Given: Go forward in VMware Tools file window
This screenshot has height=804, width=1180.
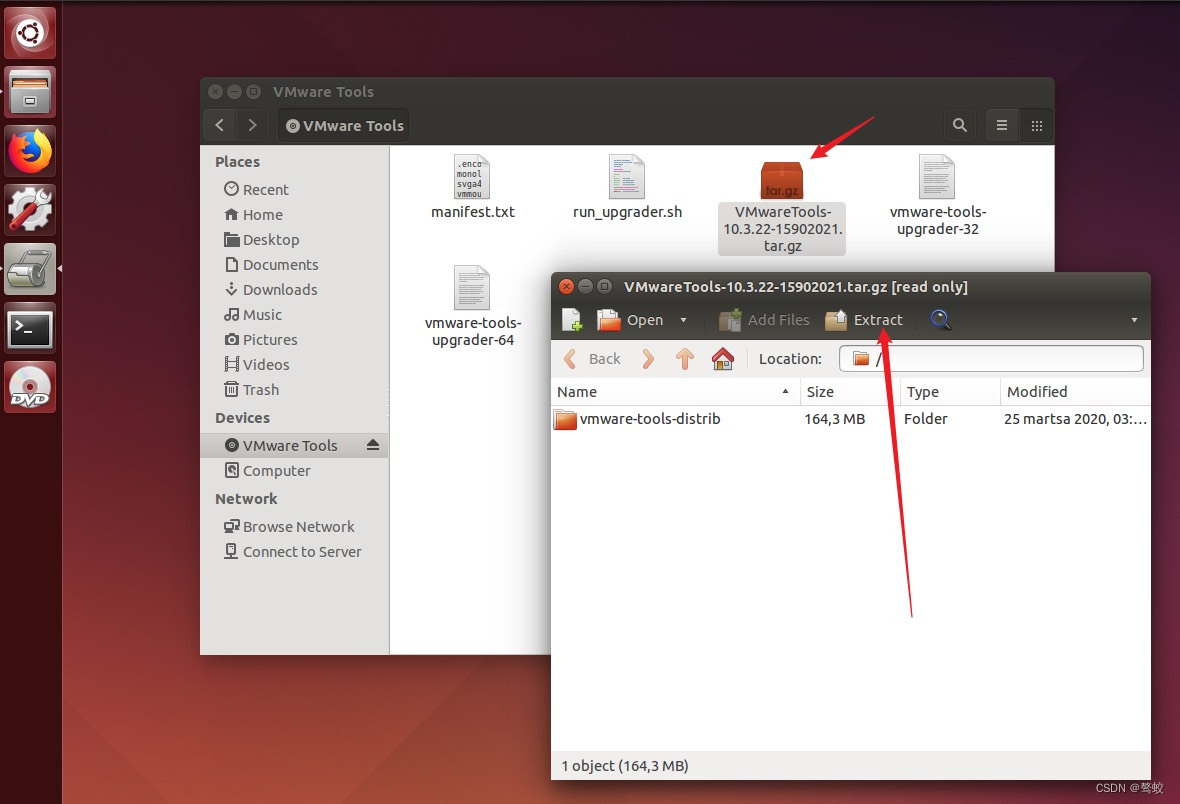Looking at the screenshot, I should click(x=252, y=125).
